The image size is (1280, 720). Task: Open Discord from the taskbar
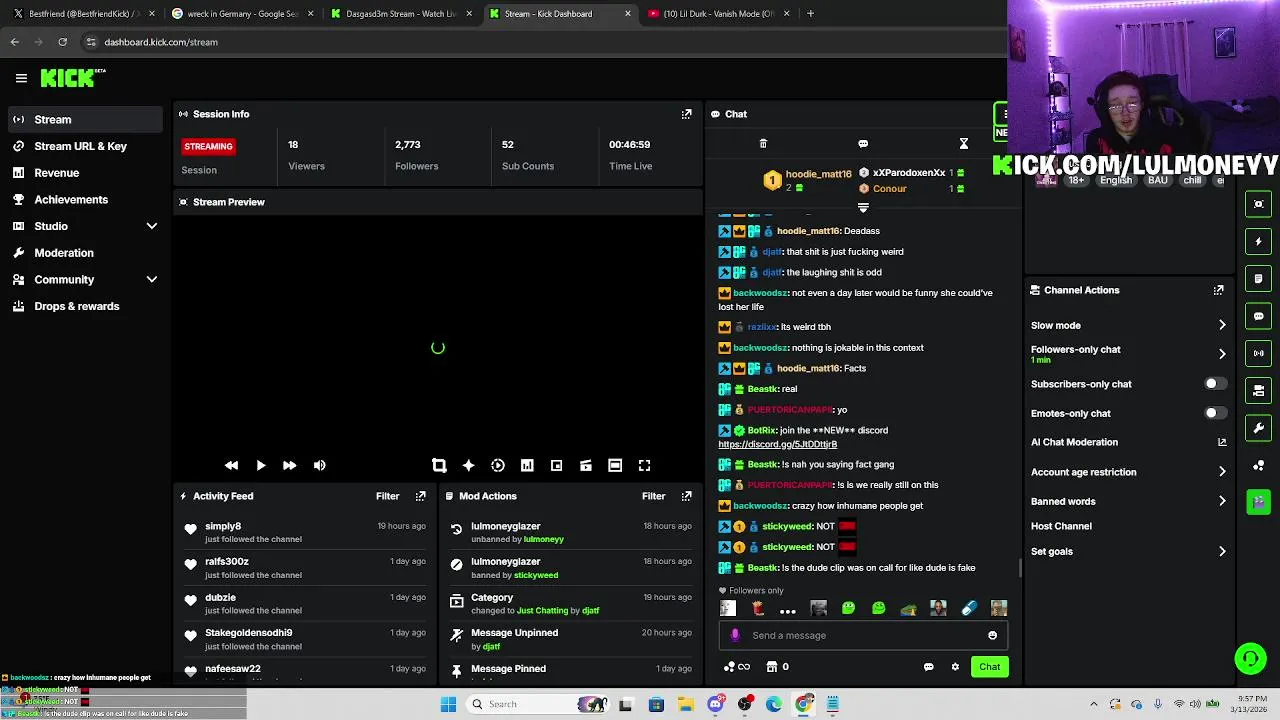[715, 704]
